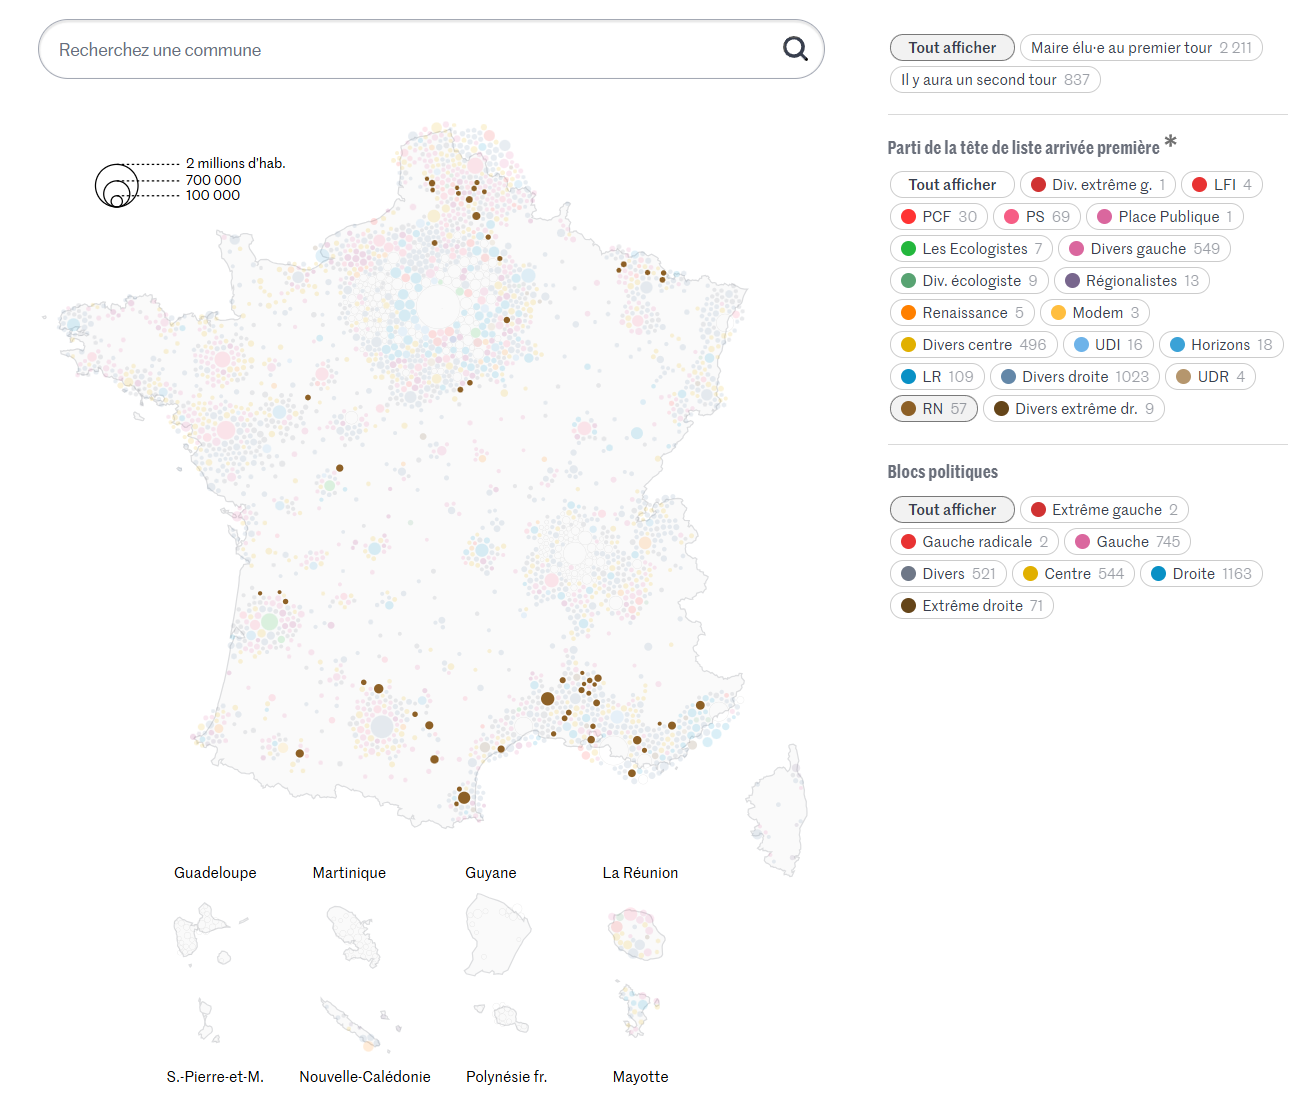Viewport: 1299px width, 1102px height.
Task: Click Tout afficher in the party list
Action: click(952, 185)
